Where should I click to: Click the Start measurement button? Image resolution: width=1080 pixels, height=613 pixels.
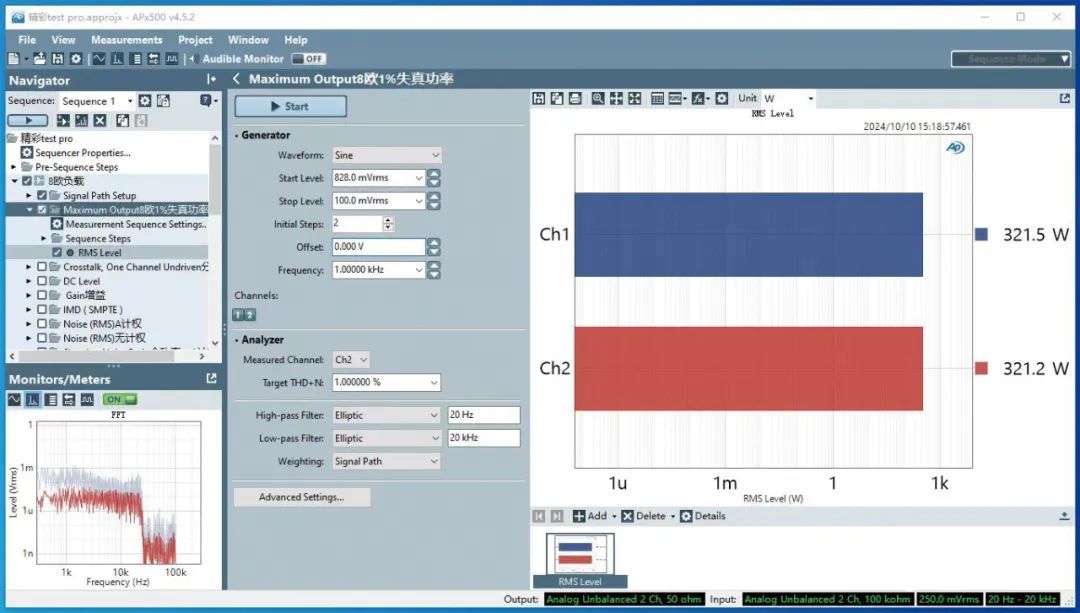click(290, 107)
